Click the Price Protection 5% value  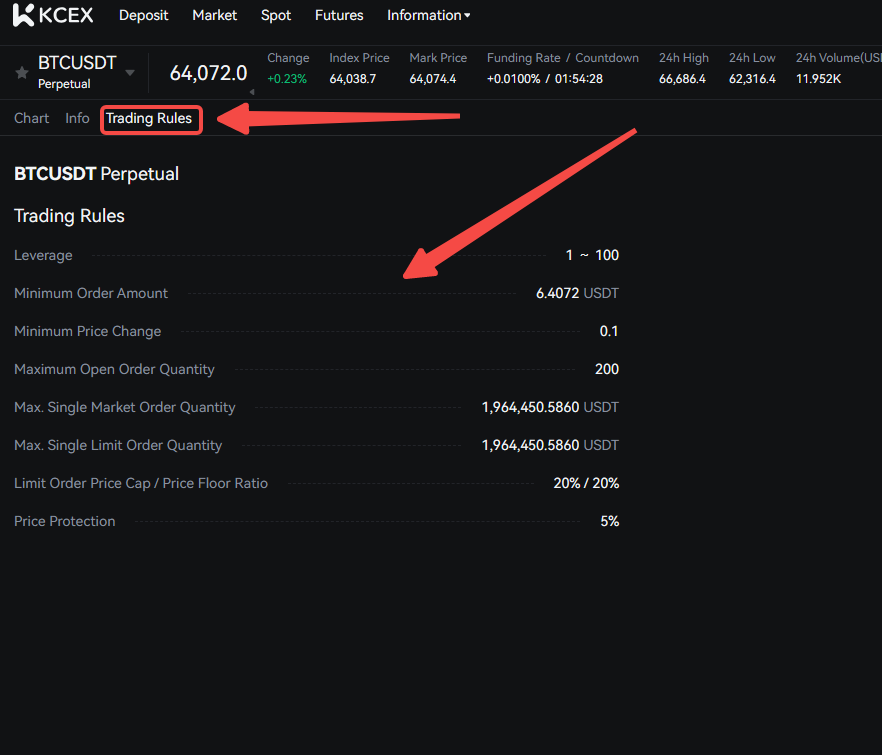pyautogui.click(x=609, y=521)
